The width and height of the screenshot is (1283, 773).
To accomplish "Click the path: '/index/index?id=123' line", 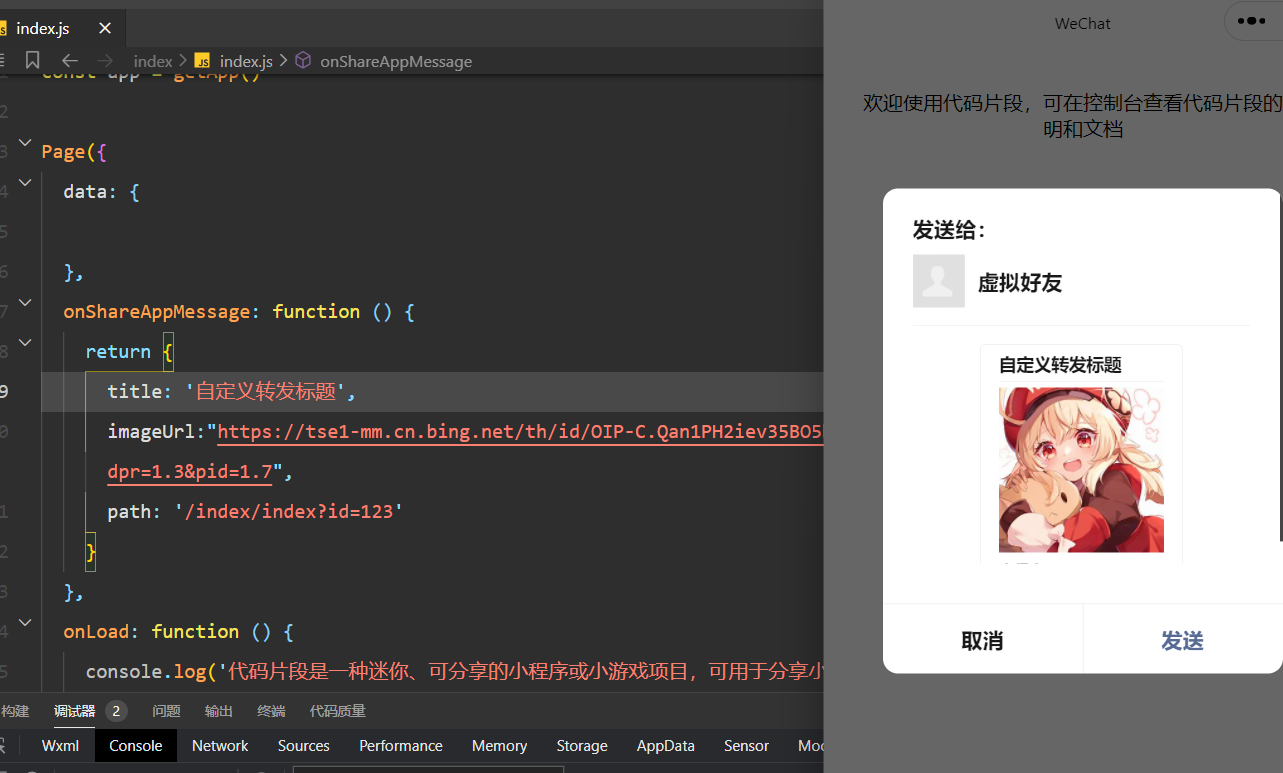I will coord(255,511).
